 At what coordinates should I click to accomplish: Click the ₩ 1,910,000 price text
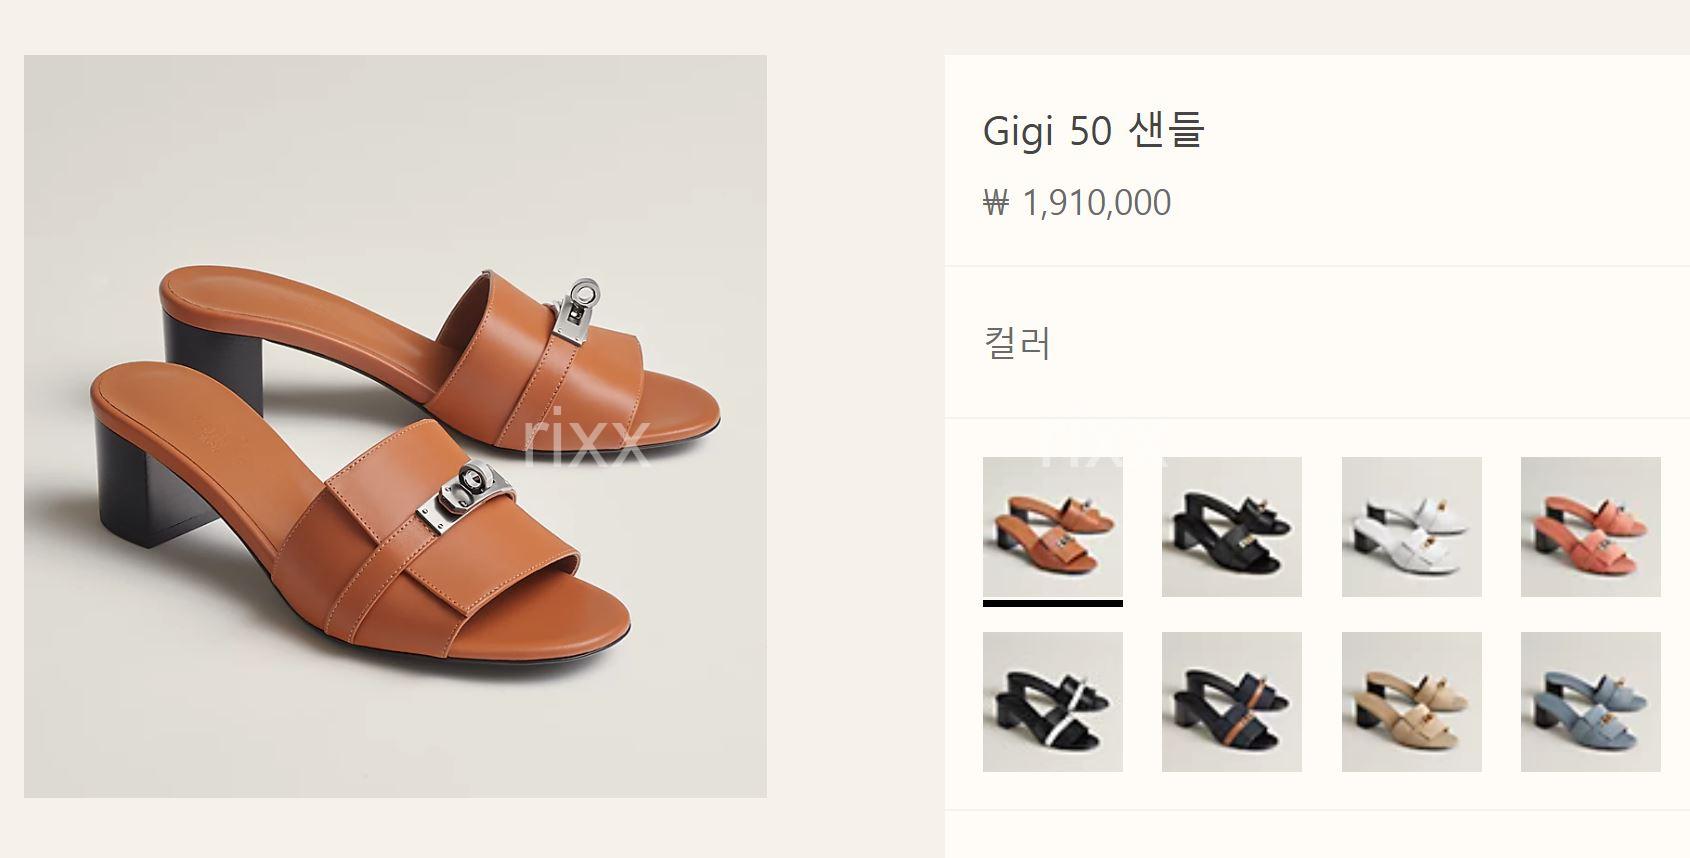1077,203
